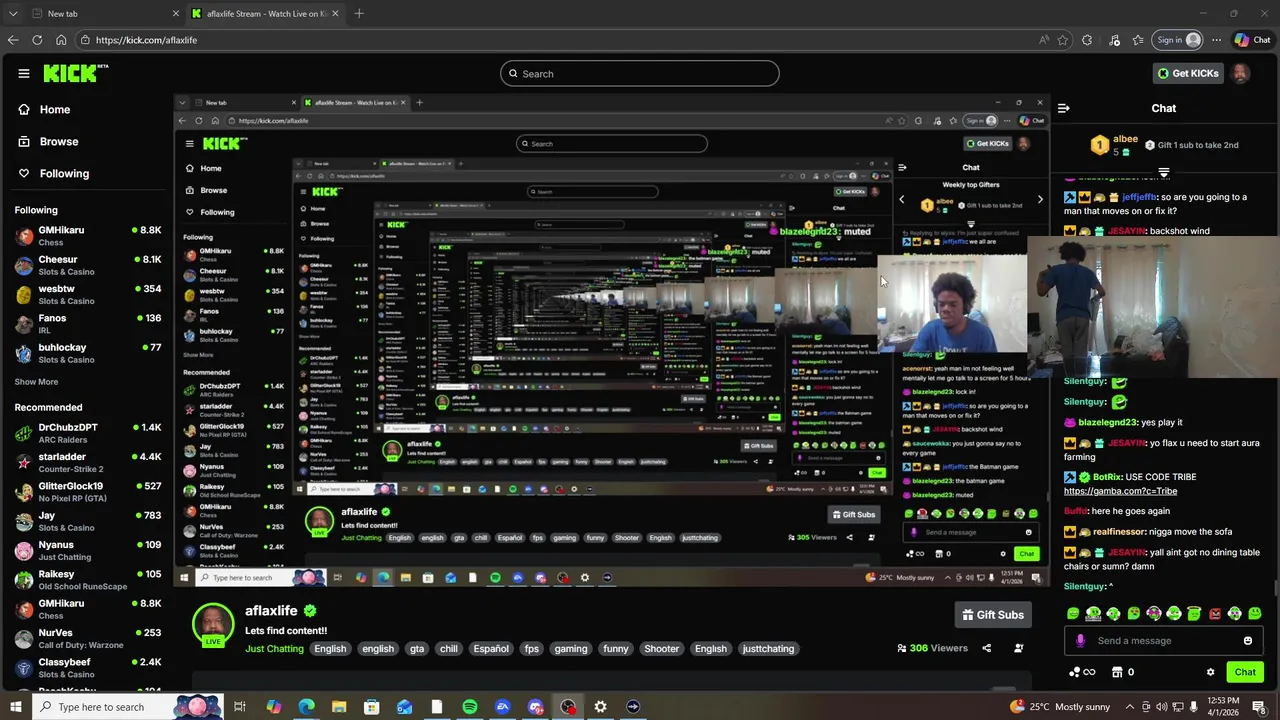Open the Read aloud icon in address bar
This screenshot has width=1280, height=720.
[1044, 40]
